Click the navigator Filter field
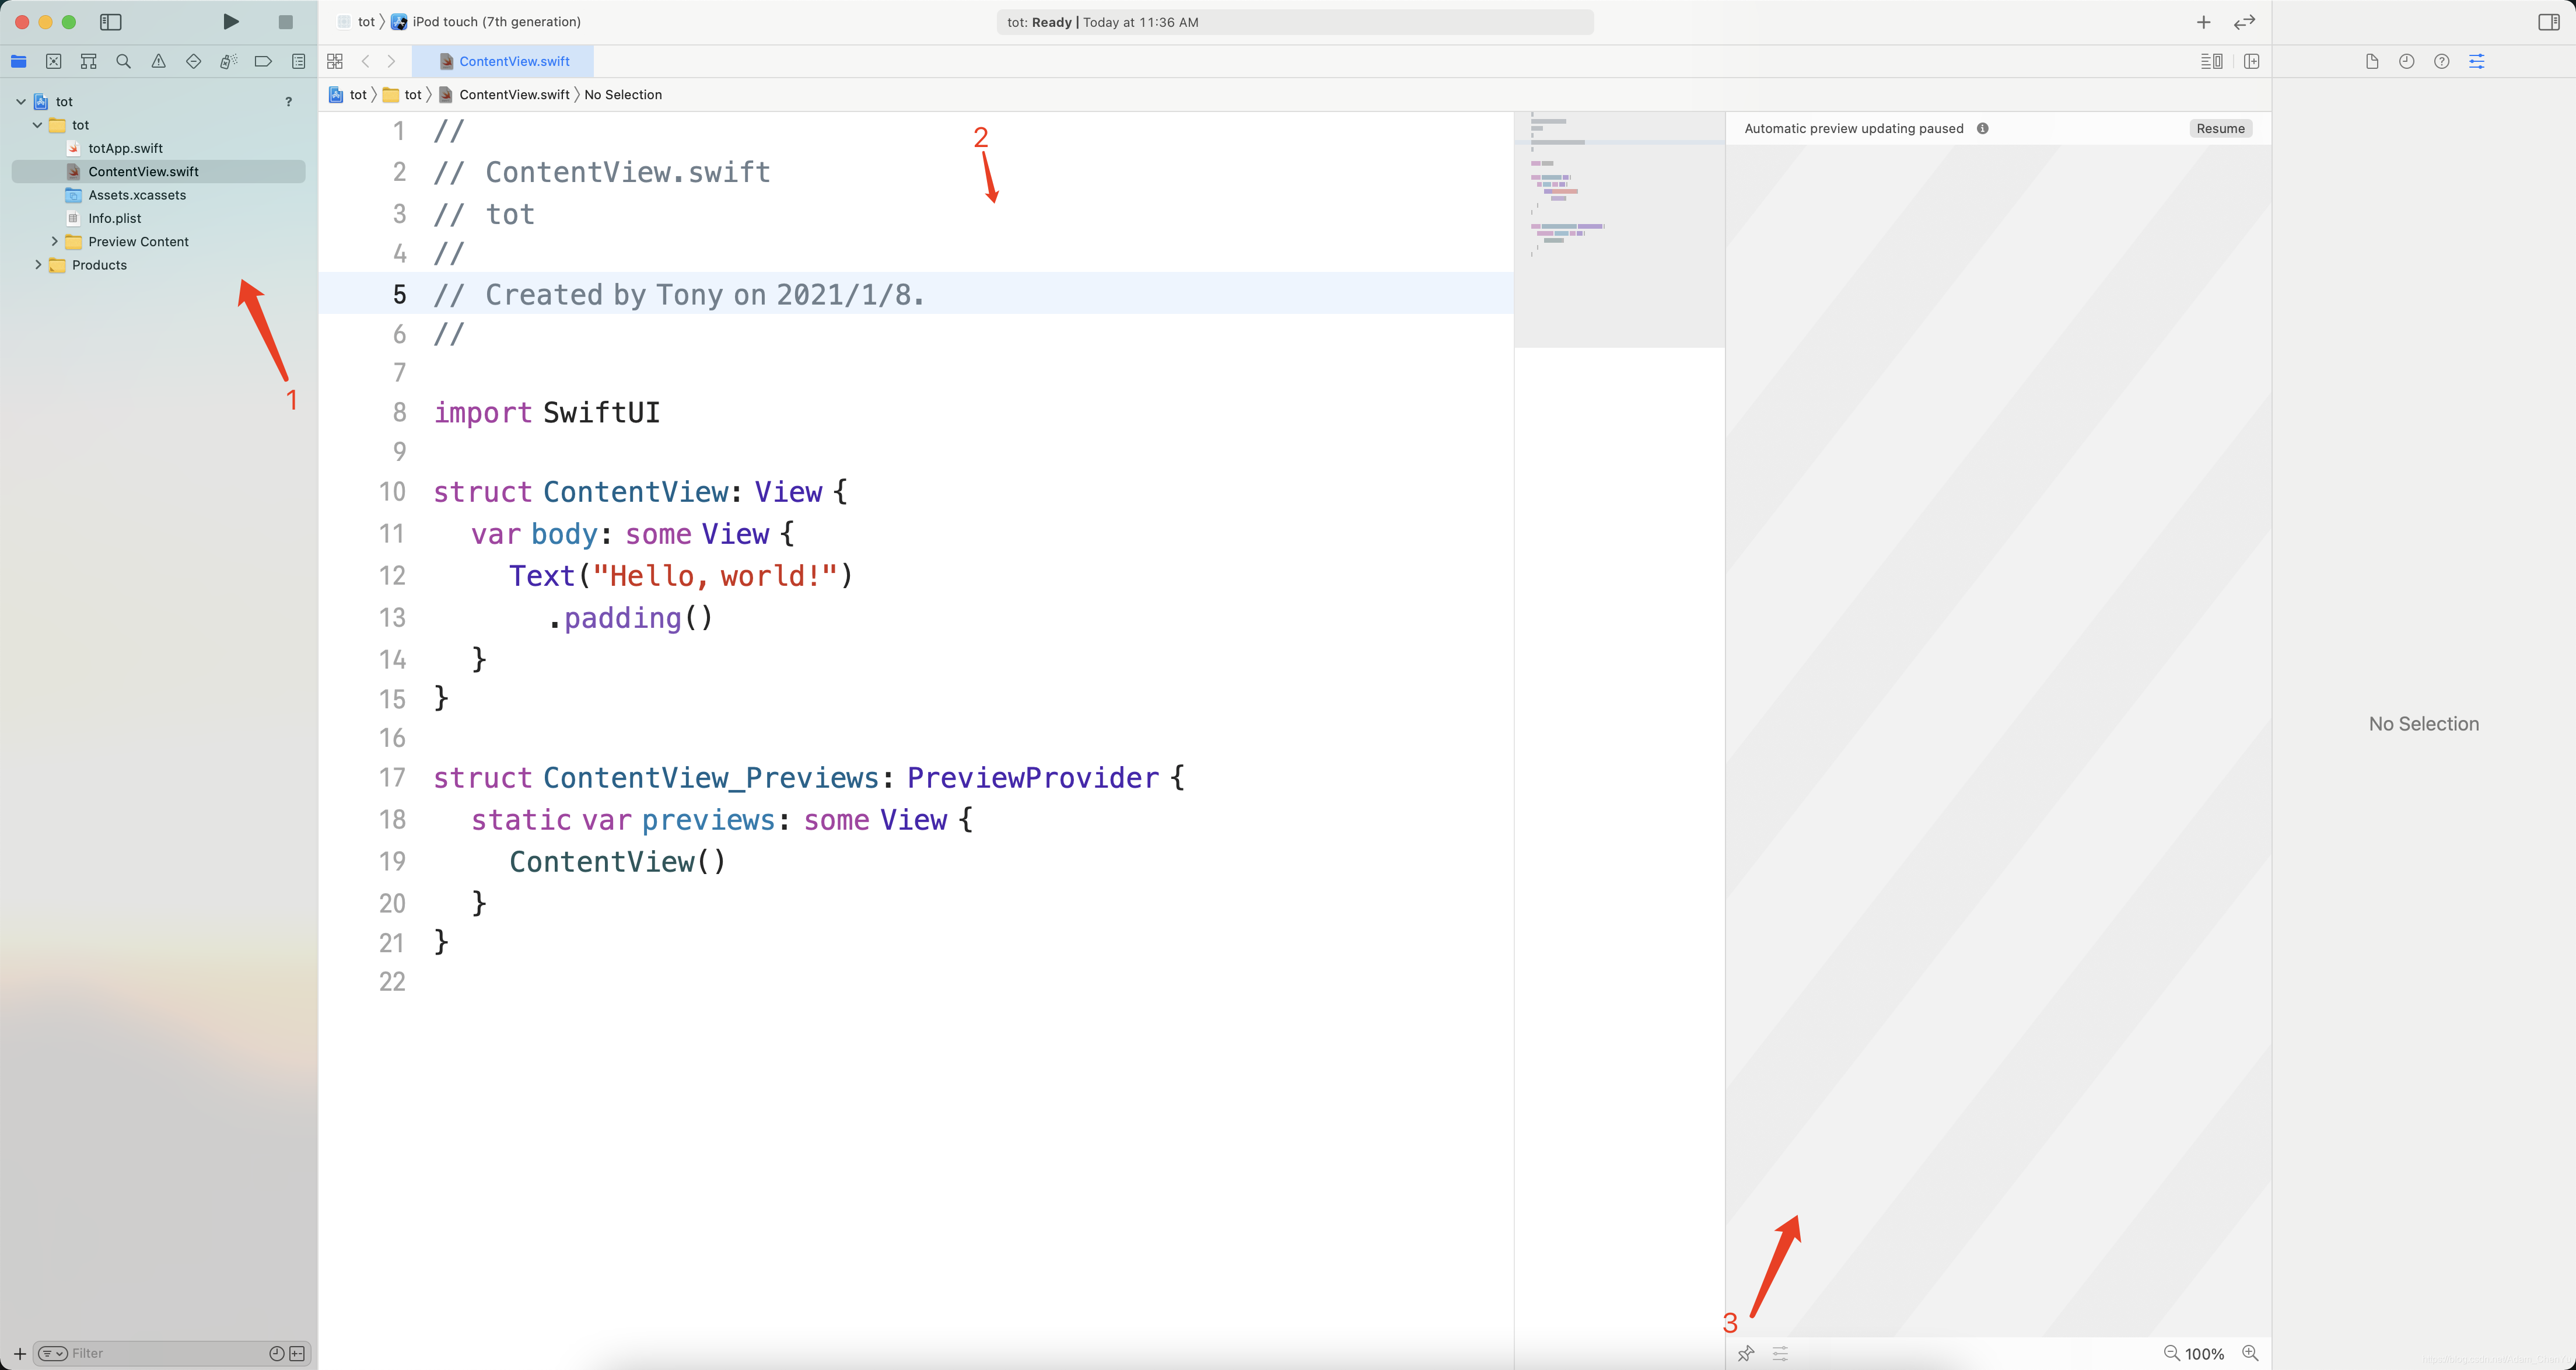This screenshot has width=2576, height=1370. [x=160, y=1353]
